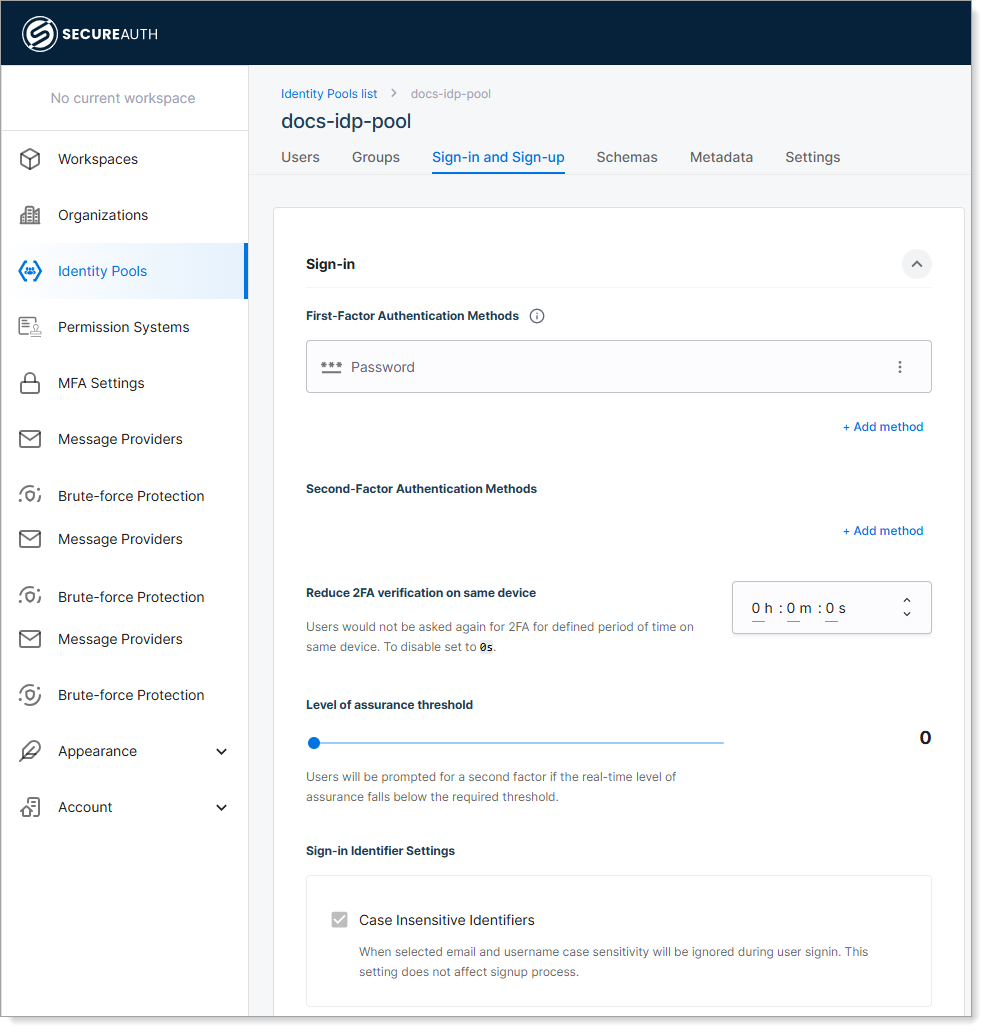Open the Schemas tab
Viewport: 987px width, 1032px height.
click(627, 157)
